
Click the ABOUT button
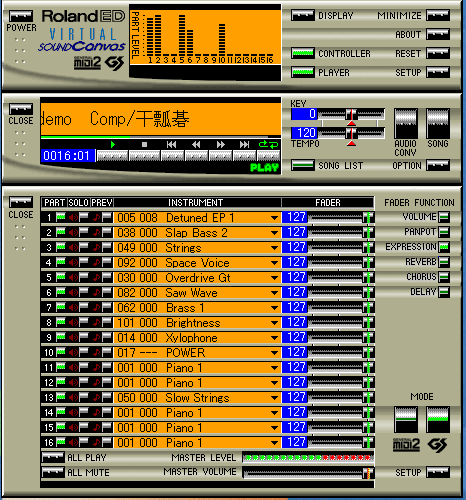[438, 34]
